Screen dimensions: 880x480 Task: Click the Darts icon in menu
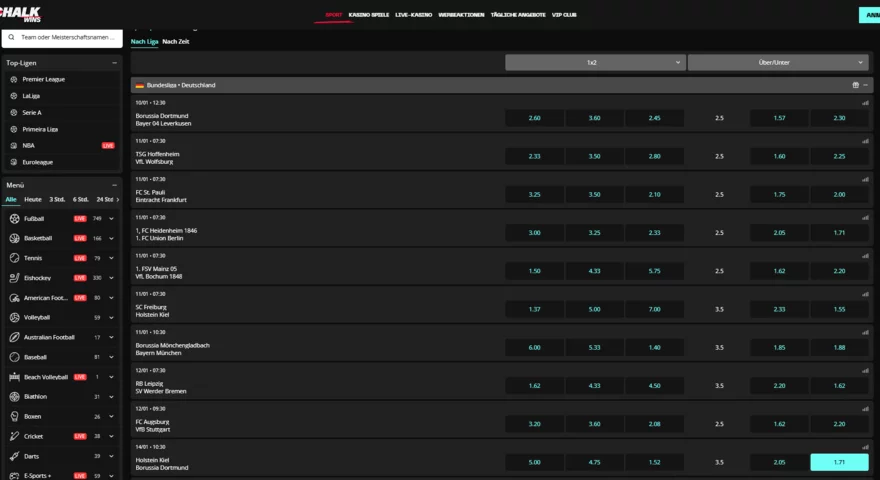[x=15, y=456]
